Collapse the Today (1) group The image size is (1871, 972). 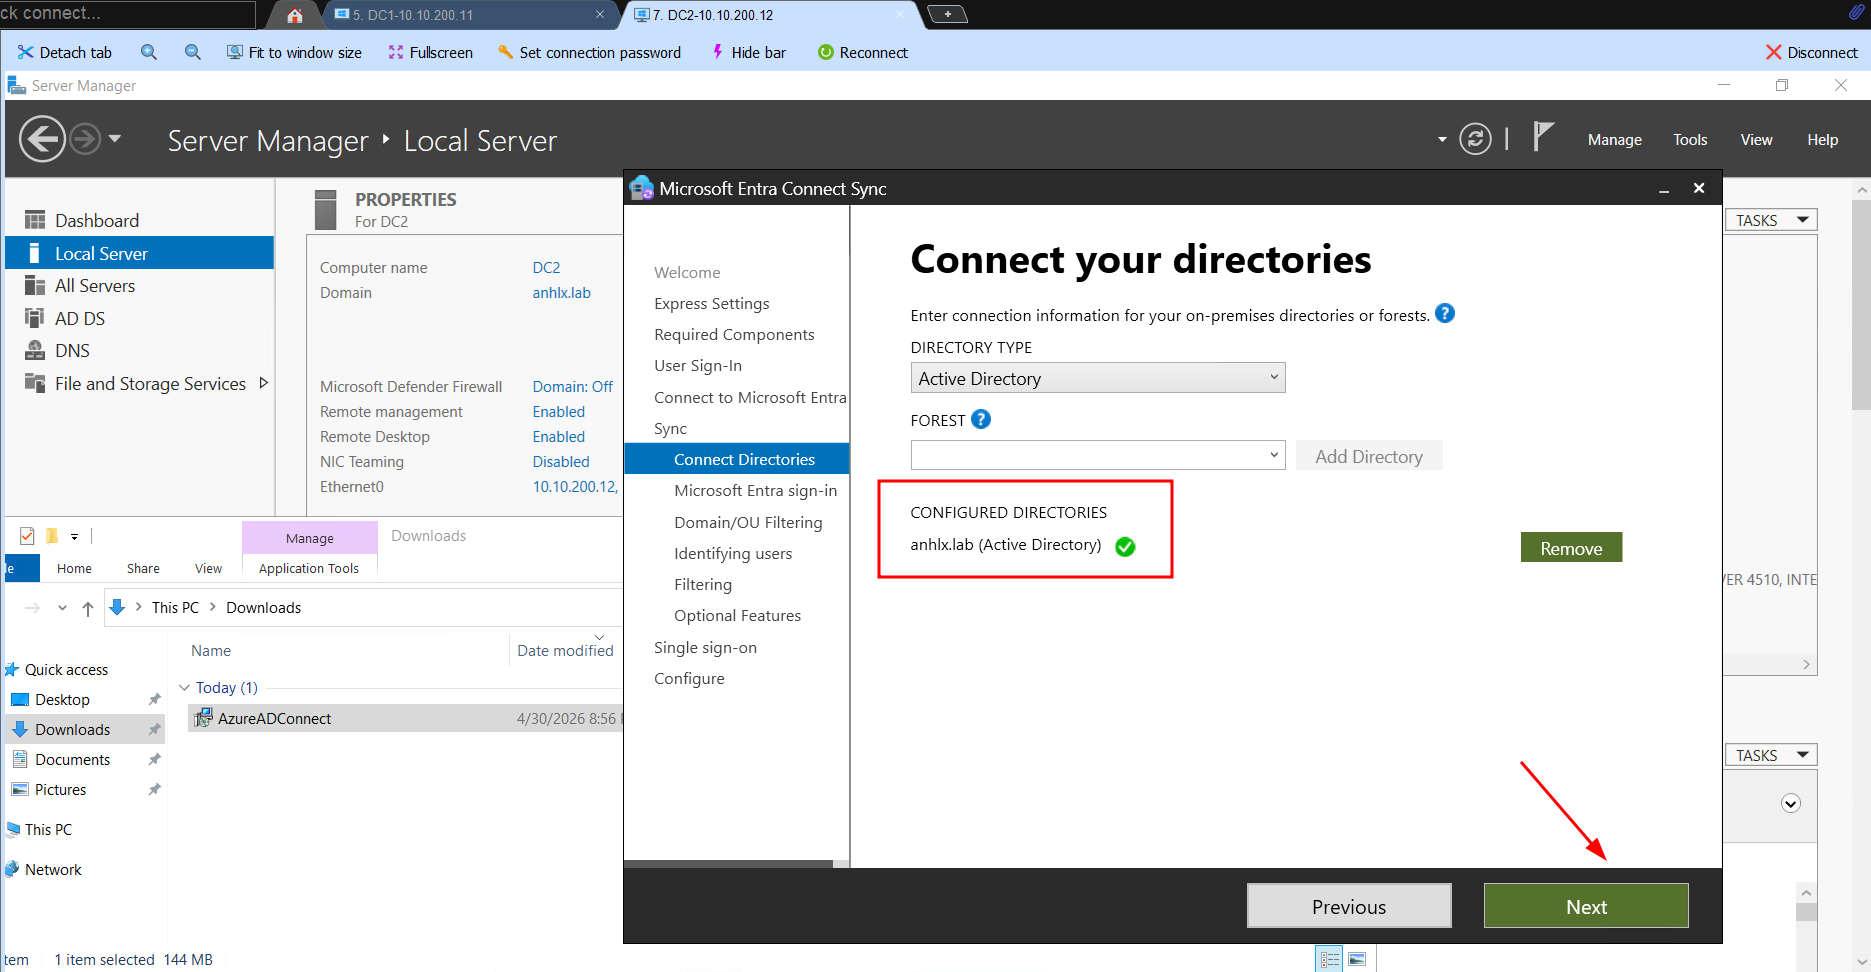pos(184,688)
